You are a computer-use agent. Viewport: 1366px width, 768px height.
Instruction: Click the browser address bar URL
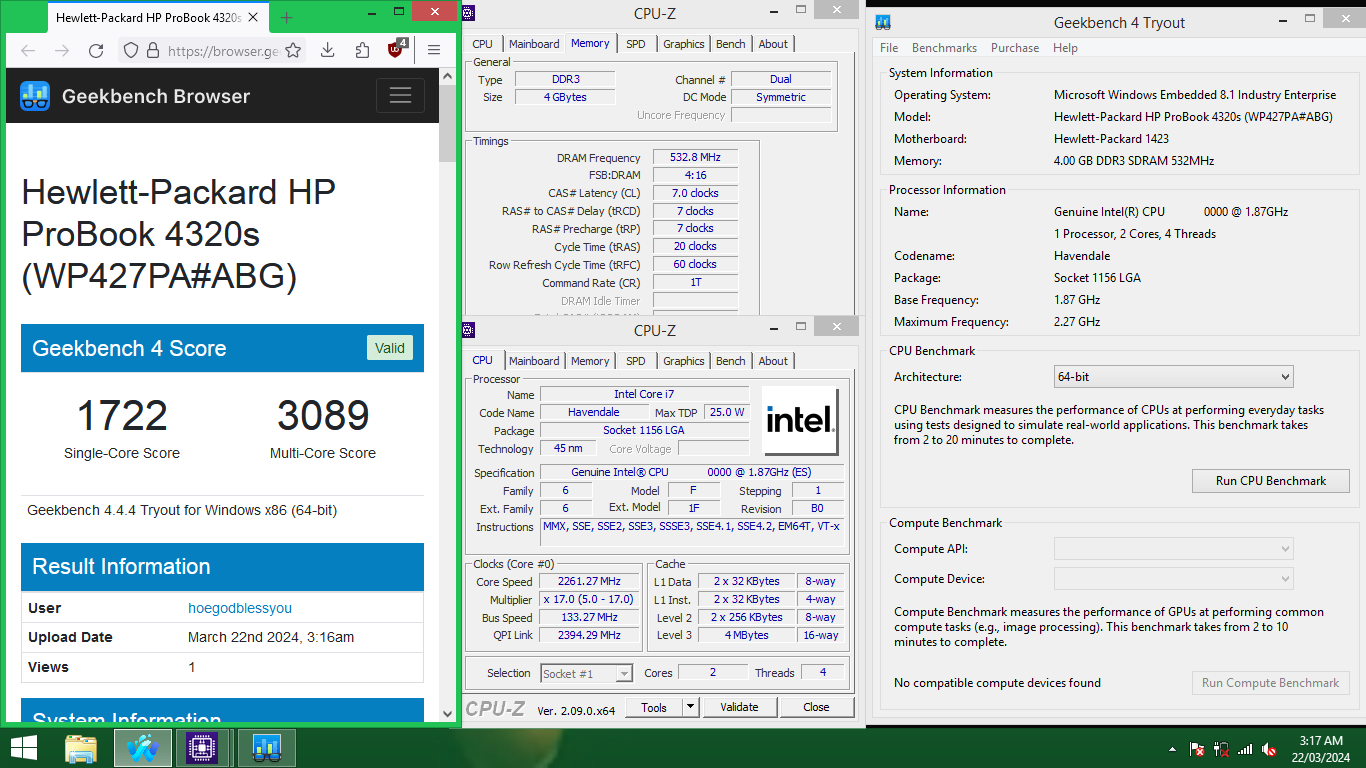pos(223,51)
